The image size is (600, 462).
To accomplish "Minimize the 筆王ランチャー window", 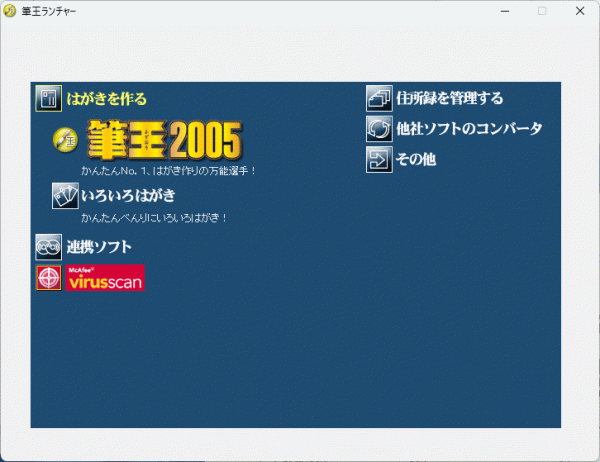I will tap(505, 11).
